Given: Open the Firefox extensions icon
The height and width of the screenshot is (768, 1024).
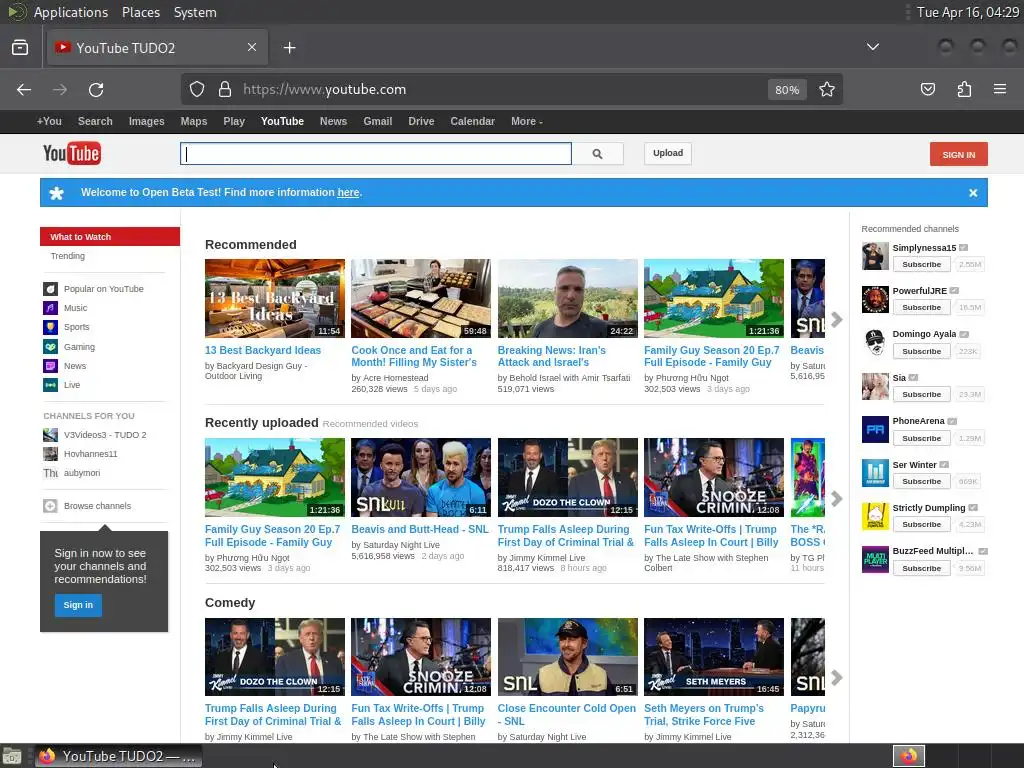Looking at the screenshot, I should [964, 89].
